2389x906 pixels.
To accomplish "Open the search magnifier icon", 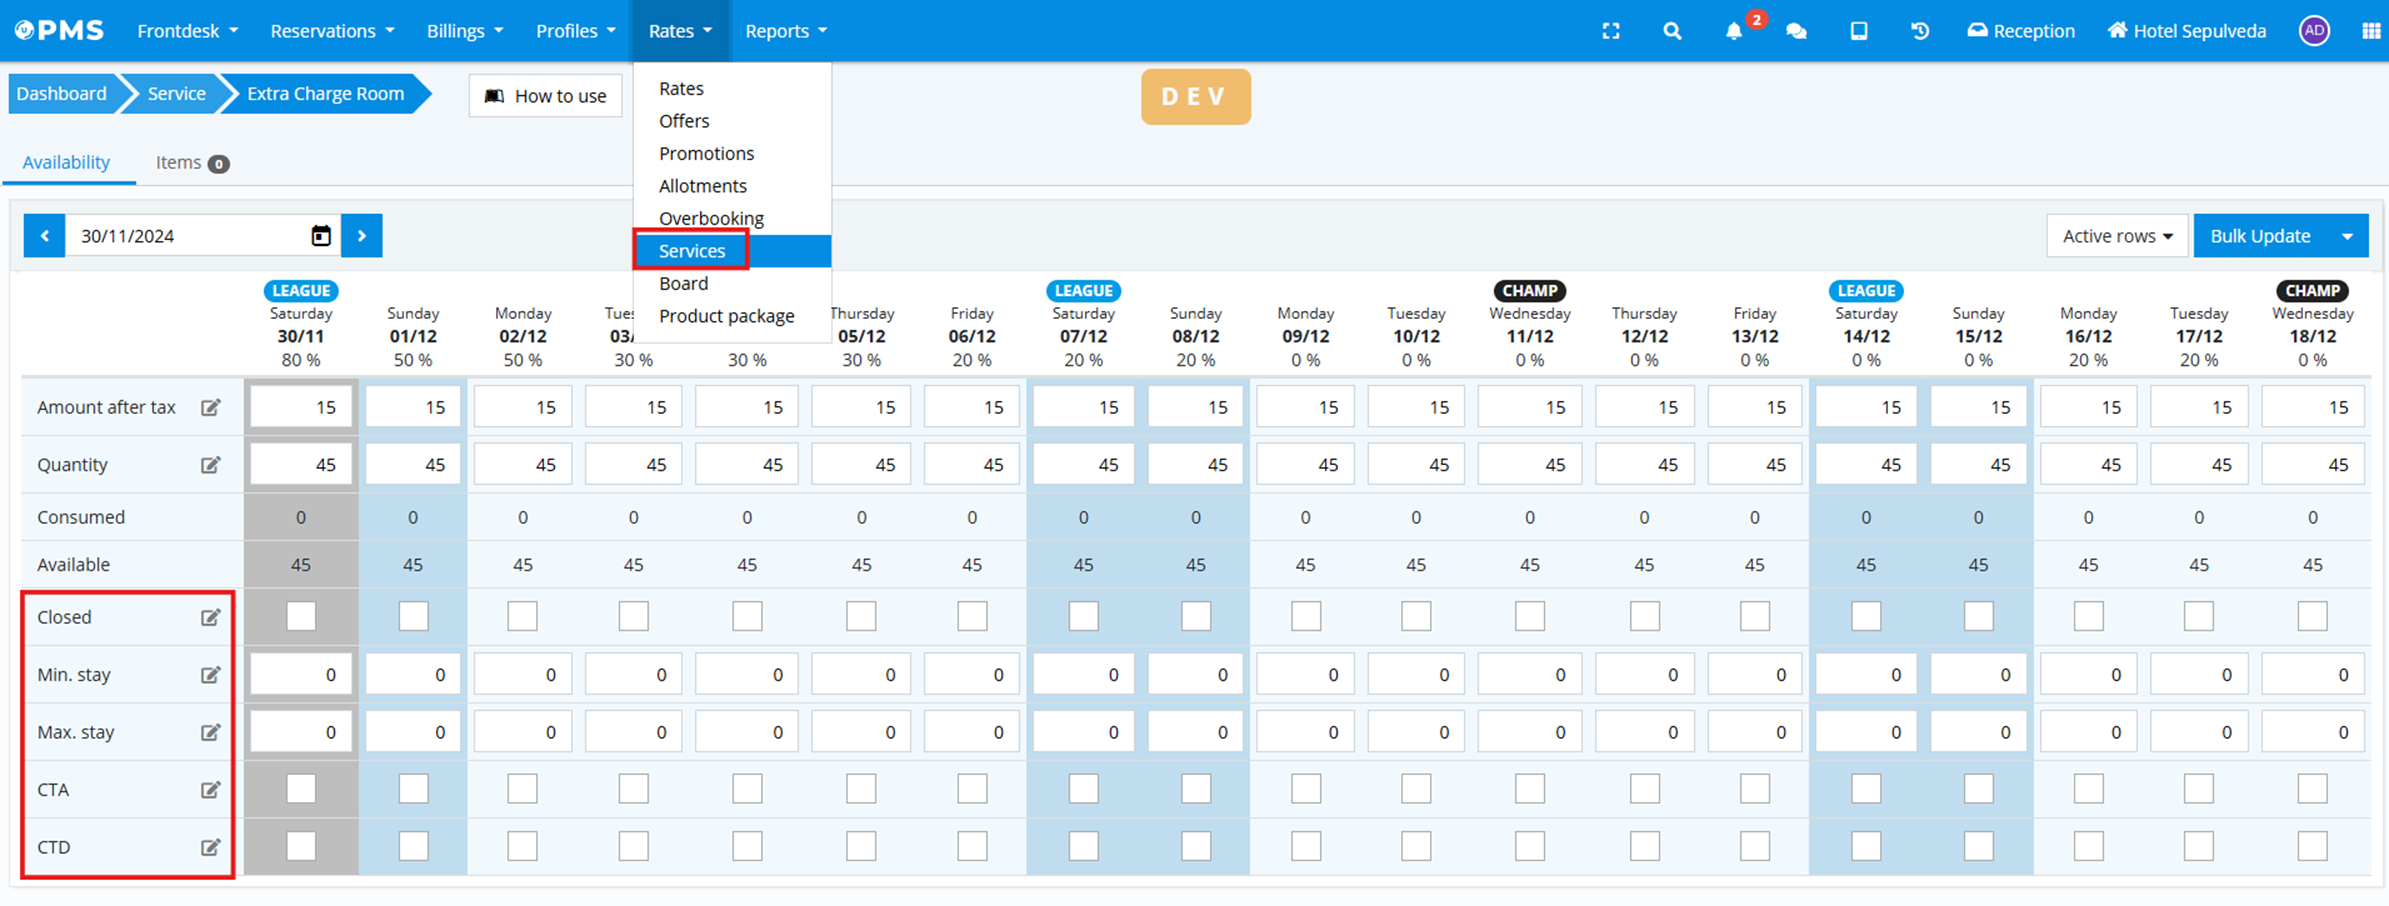I will (1672, 31).
